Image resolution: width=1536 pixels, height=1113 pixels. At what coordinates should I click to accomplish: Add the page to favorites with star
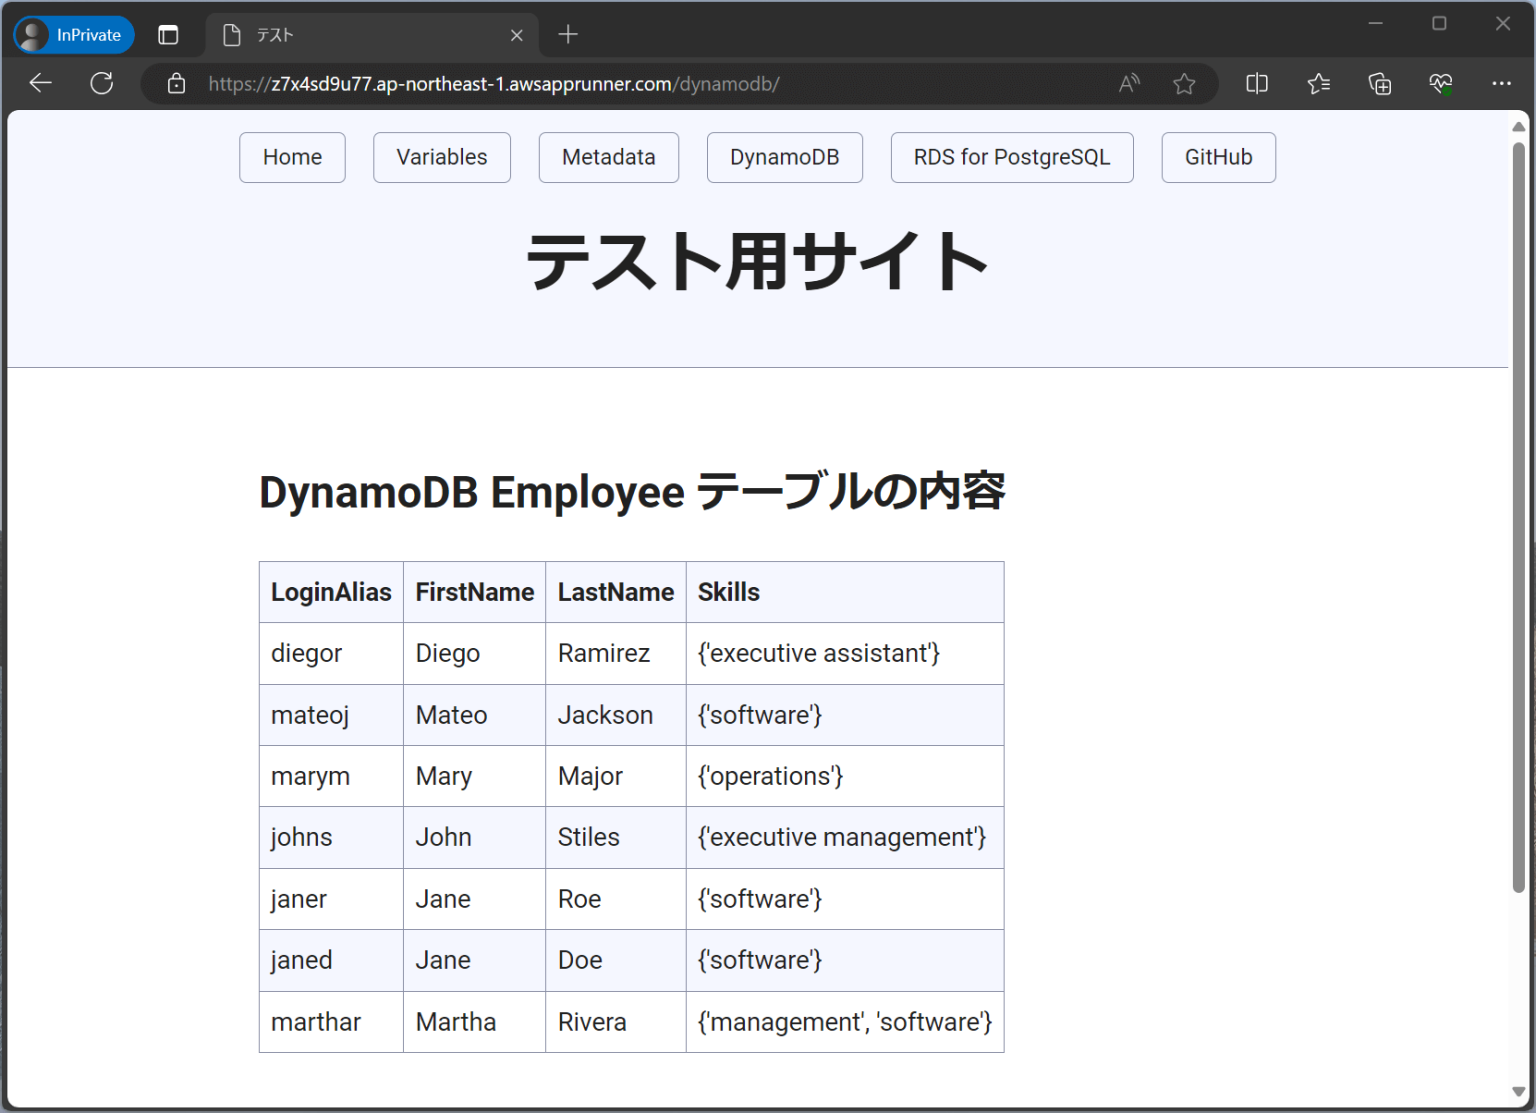click(x=1184, y=83)
